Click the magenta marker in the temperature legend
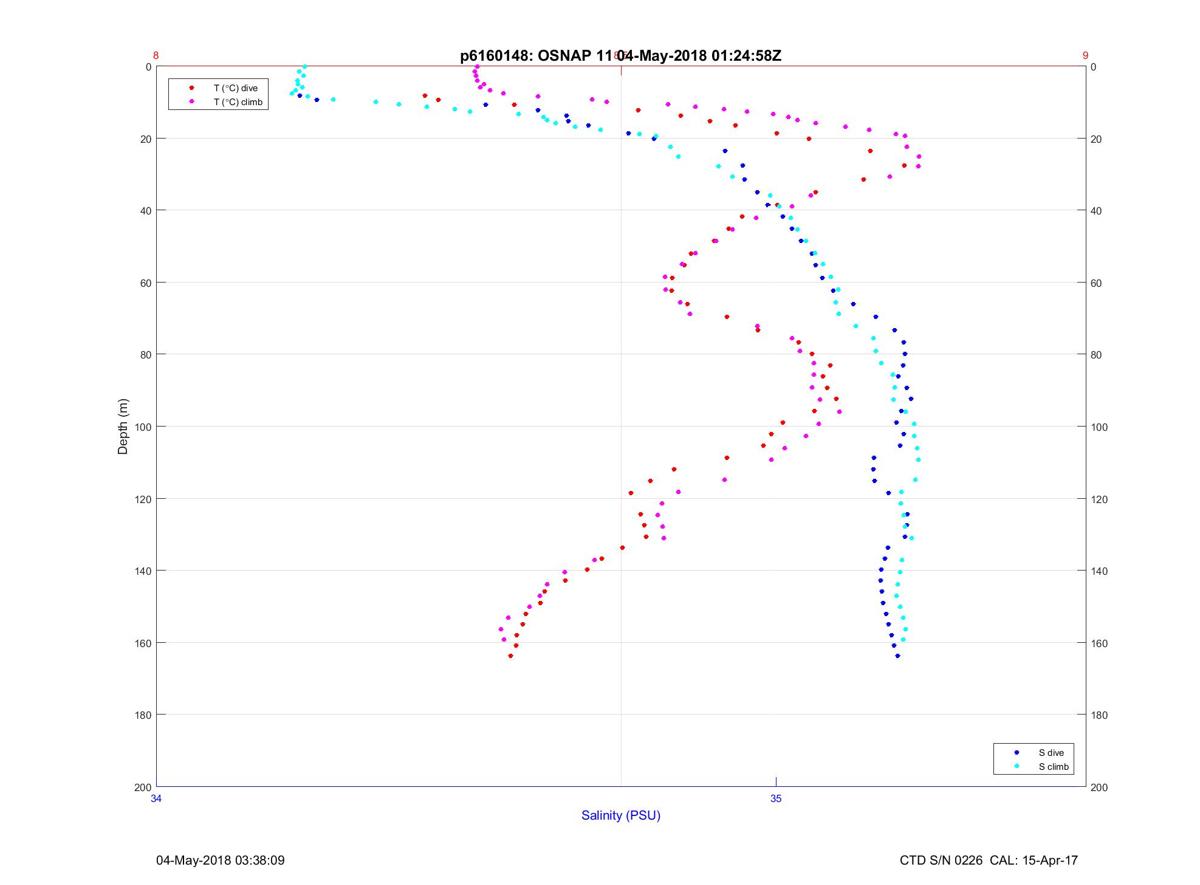Image resolution: width=1200 pixels, height=885 pixels. tap(192, 102)
